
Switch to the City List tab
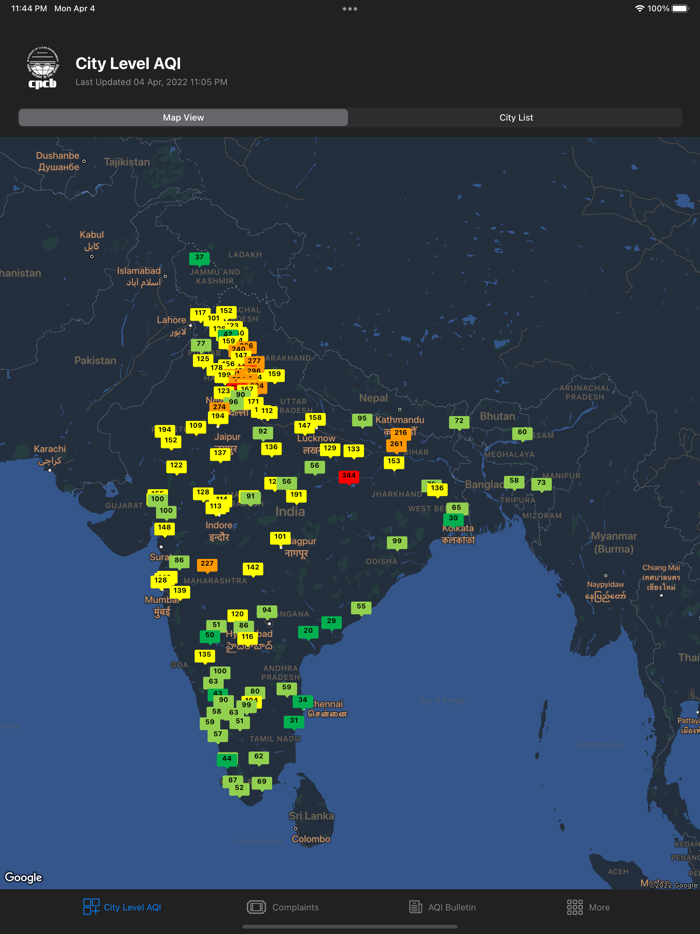pos(516,117)
